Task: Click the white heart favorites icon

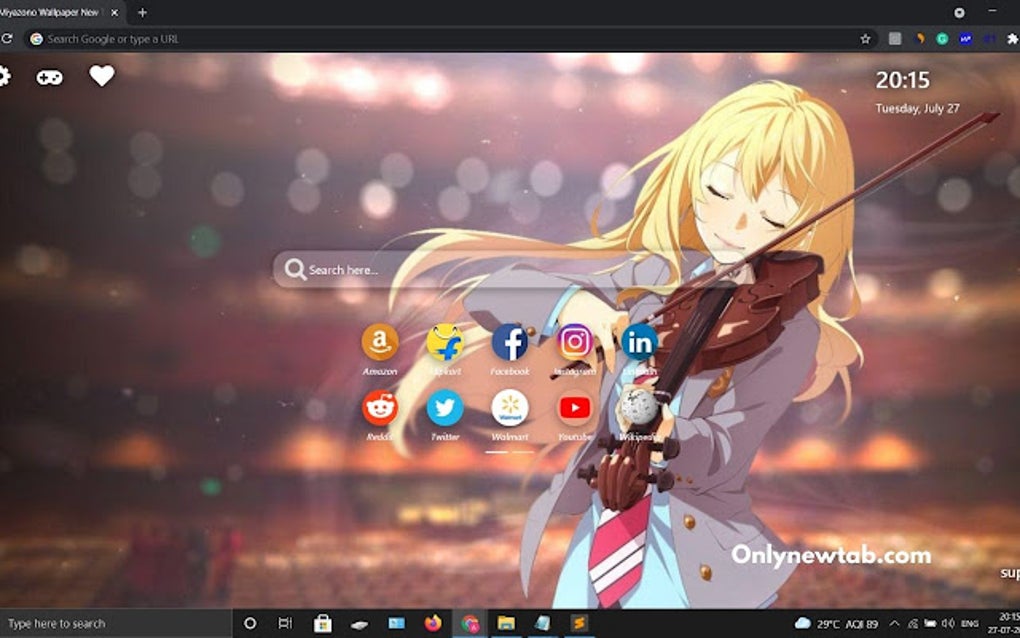Action: [101, 76]
